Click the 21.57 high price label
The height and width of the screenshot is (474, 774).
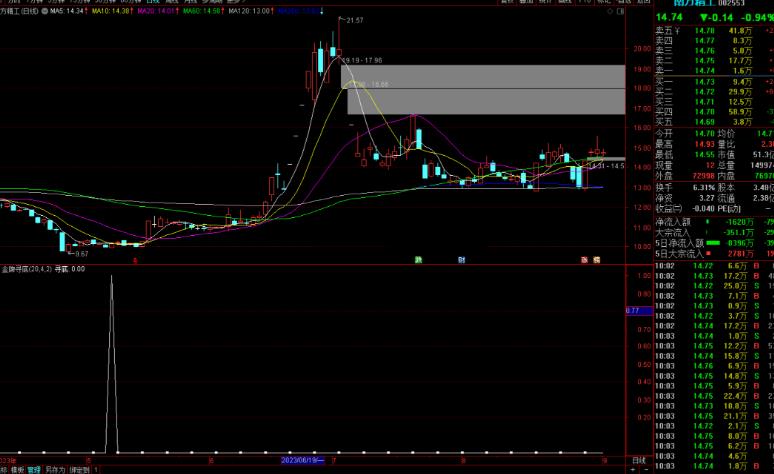(x=354, y=20)
